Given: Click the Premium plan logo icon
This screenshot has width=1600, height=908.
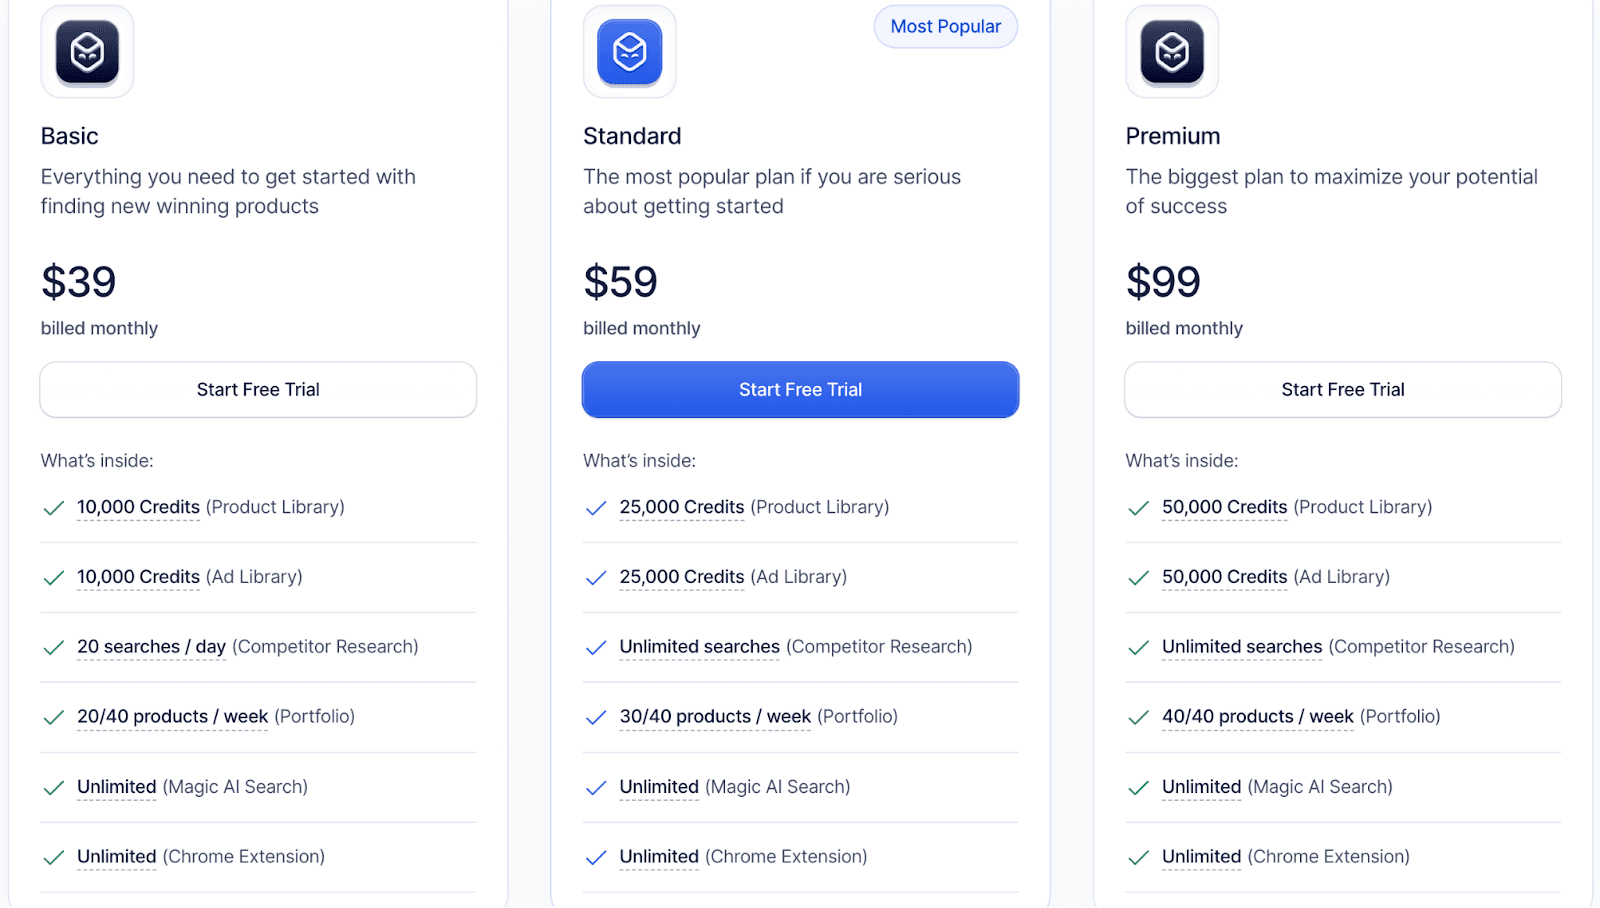Looking at the screenshot, I should [x=1172, y=52].
